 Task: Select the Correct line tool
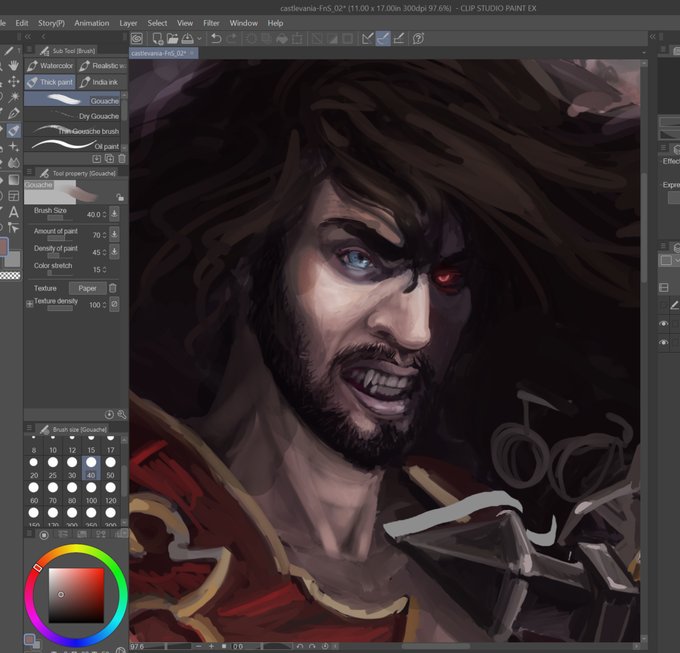14,228
